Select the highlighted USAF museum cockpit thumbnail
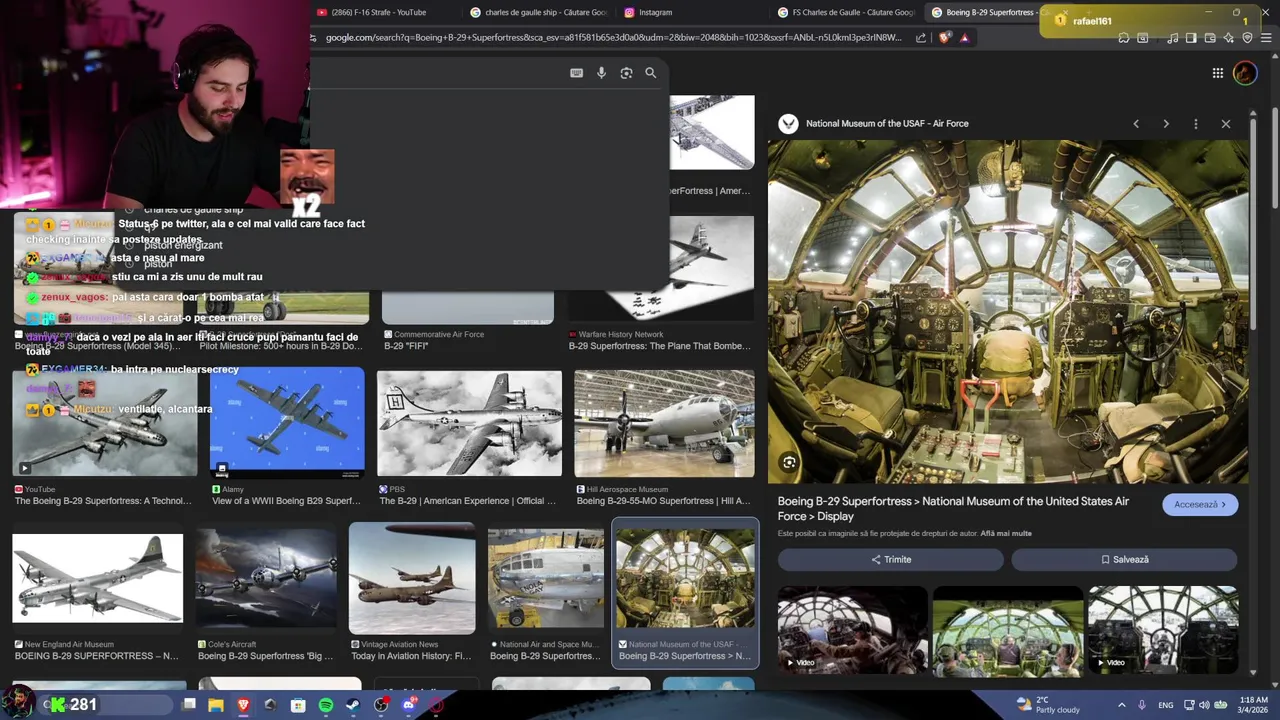Image resolution: width=1280 pixels, height=720 pixels. [685, 578]
